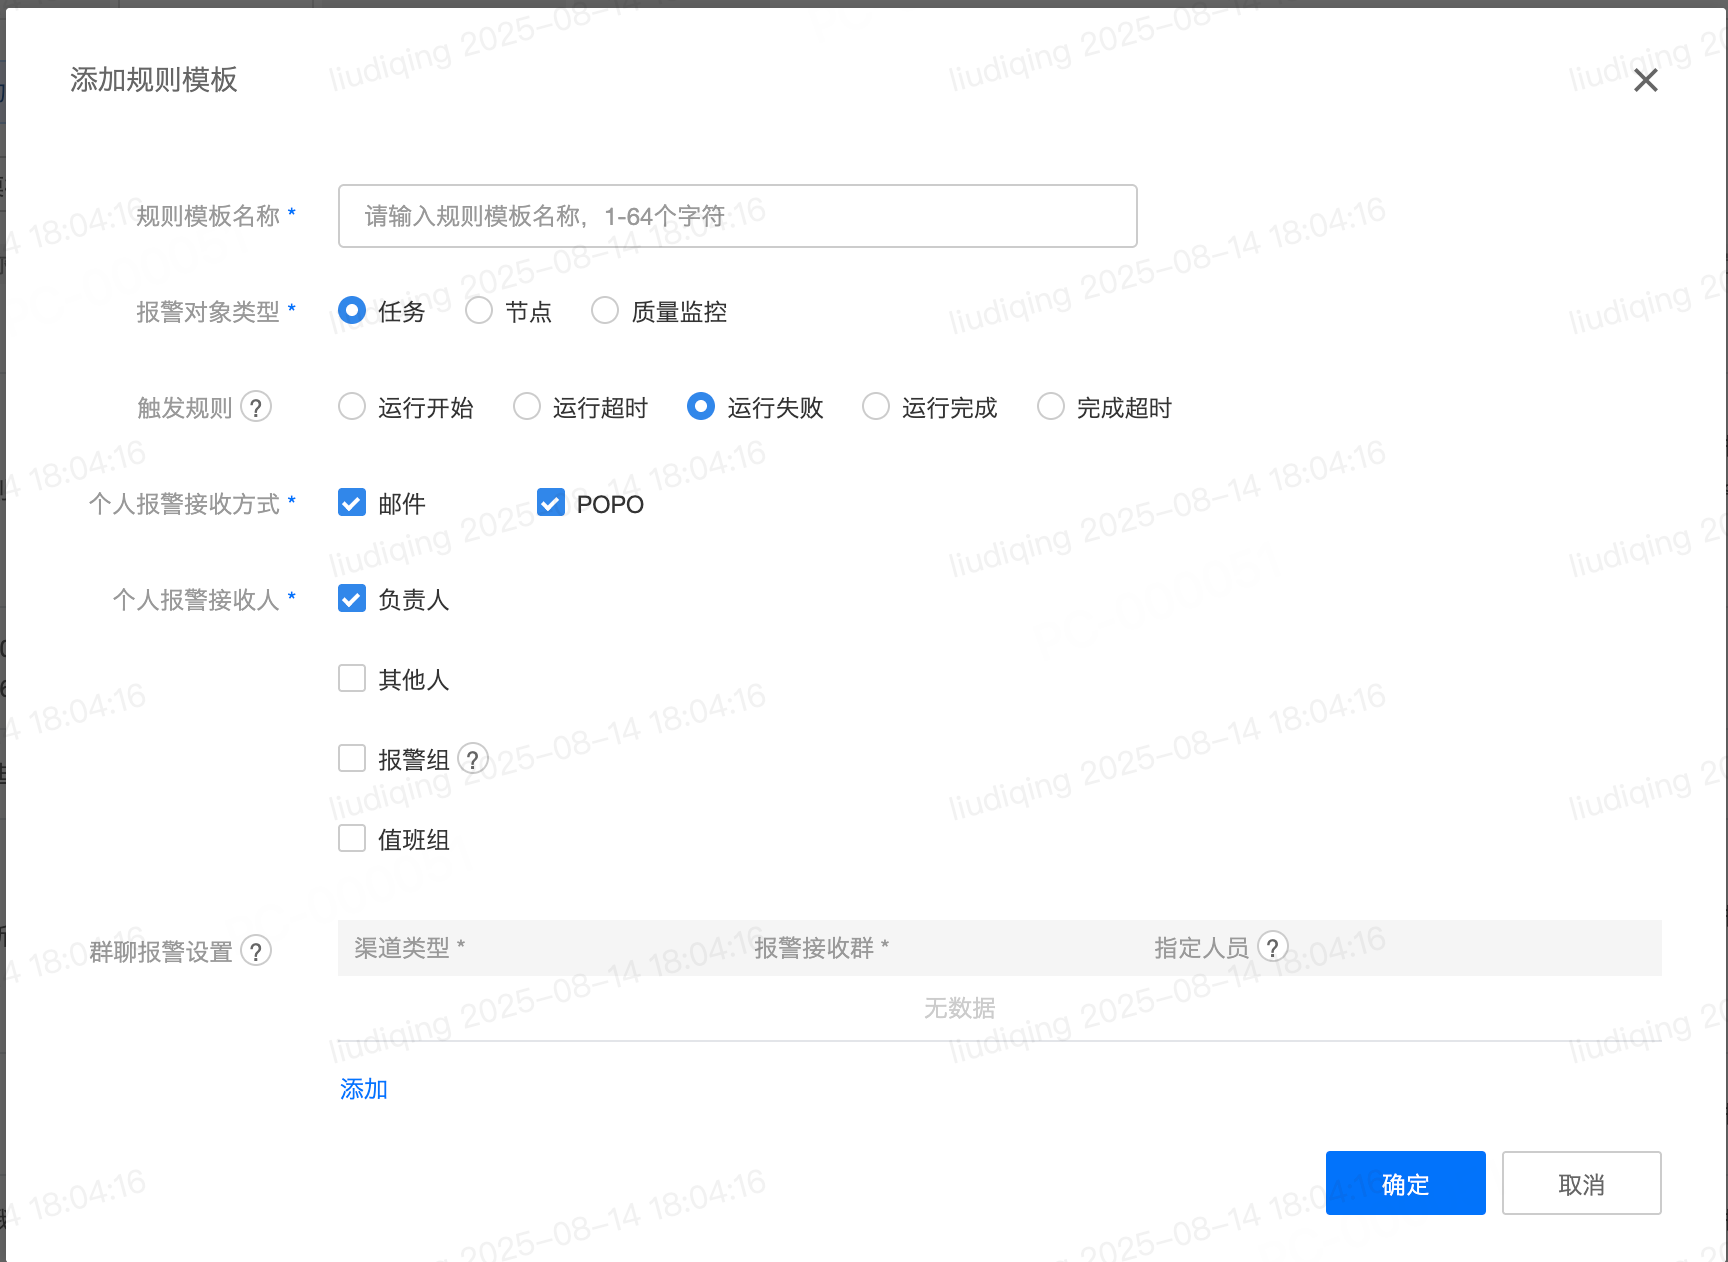Click the help icon next to 触发规则
Image resolution: width=1728 pixels, height=1262 pixels.
point(256,407)
